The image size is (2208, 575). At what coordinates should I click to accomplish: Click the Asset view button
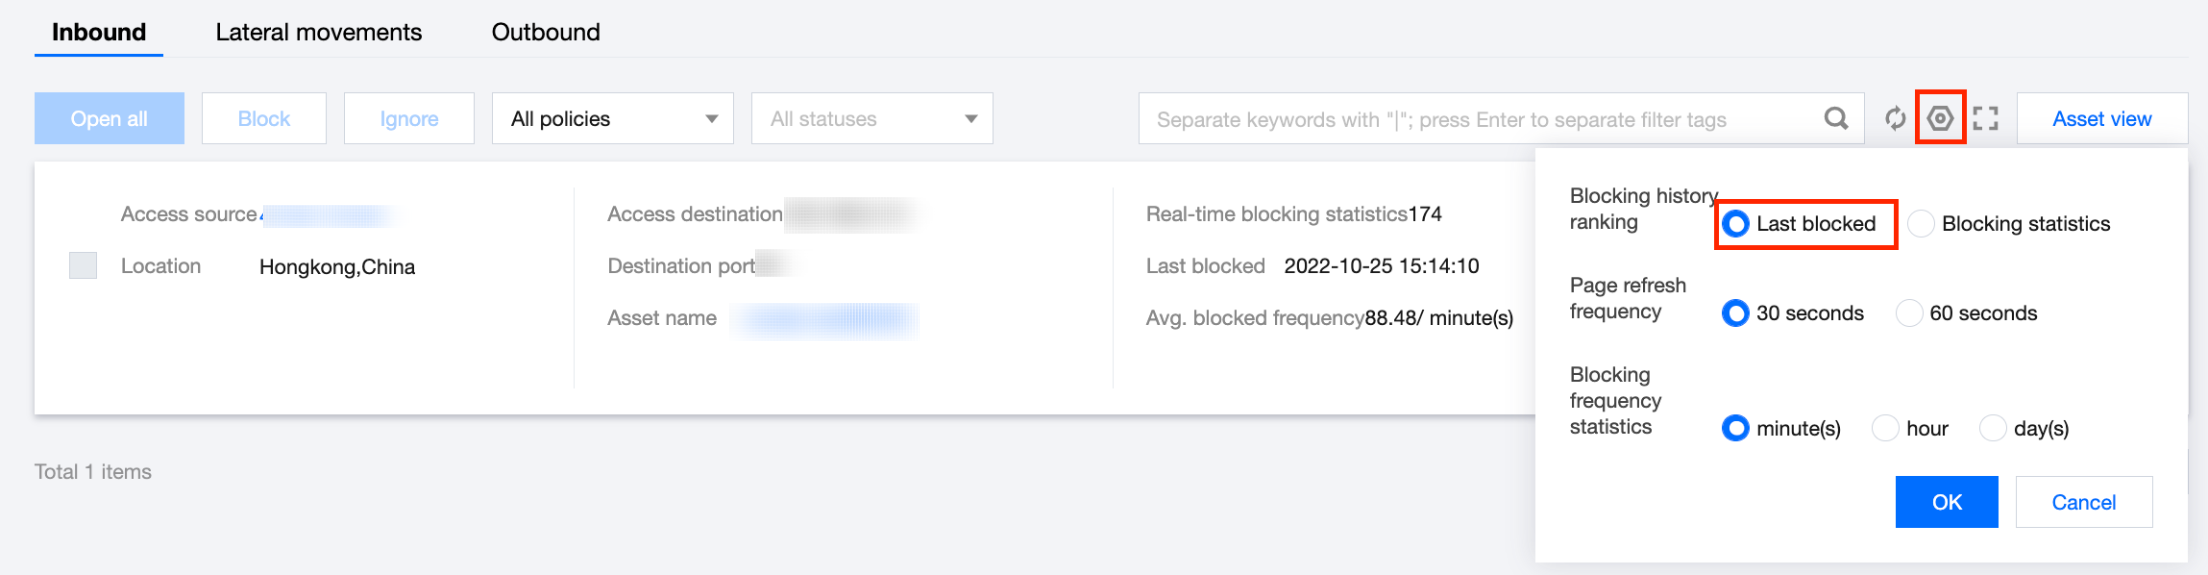coord(2101,119)
